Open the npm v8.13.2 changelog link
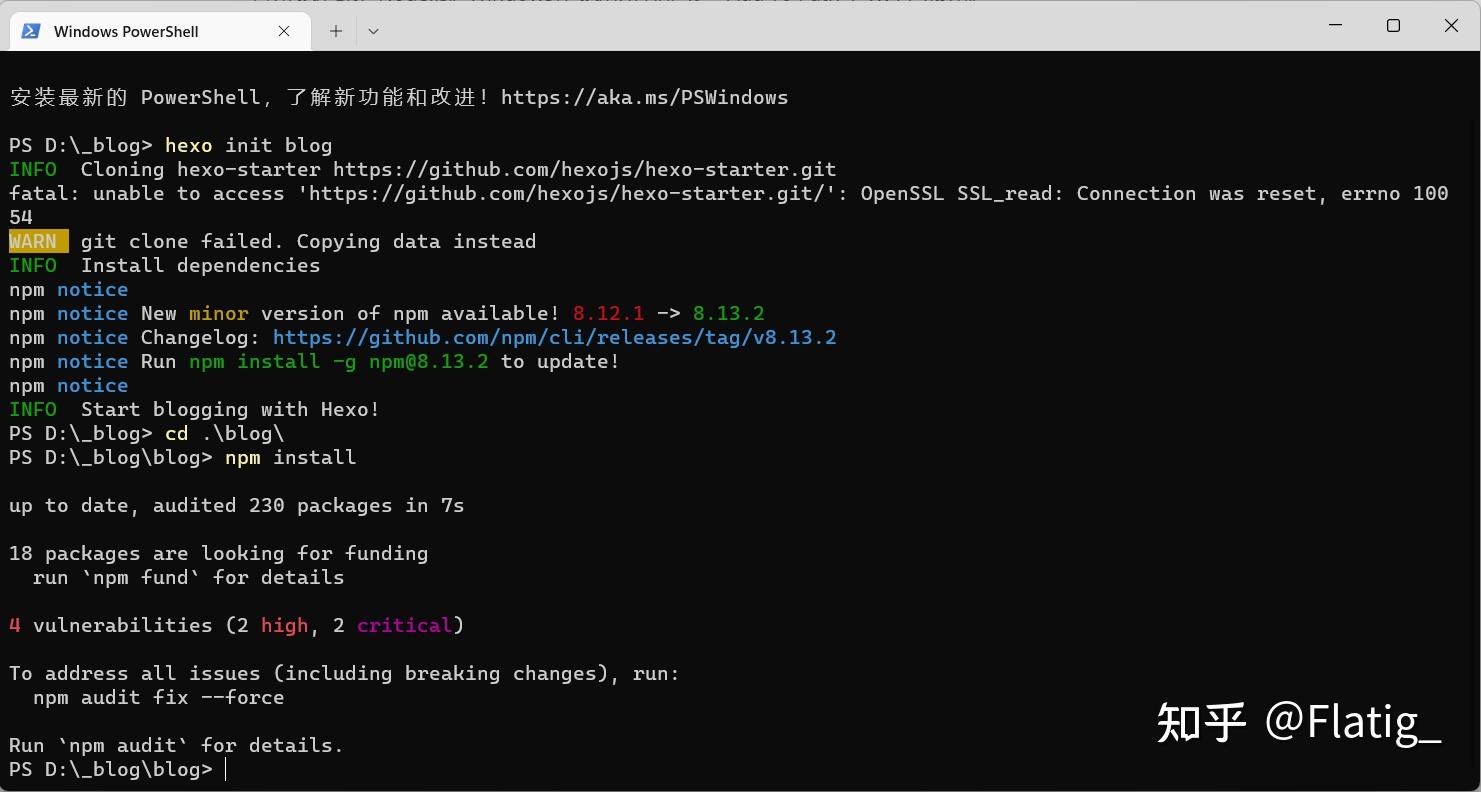This screenshot has height=792, width=1481. (556, 337)
